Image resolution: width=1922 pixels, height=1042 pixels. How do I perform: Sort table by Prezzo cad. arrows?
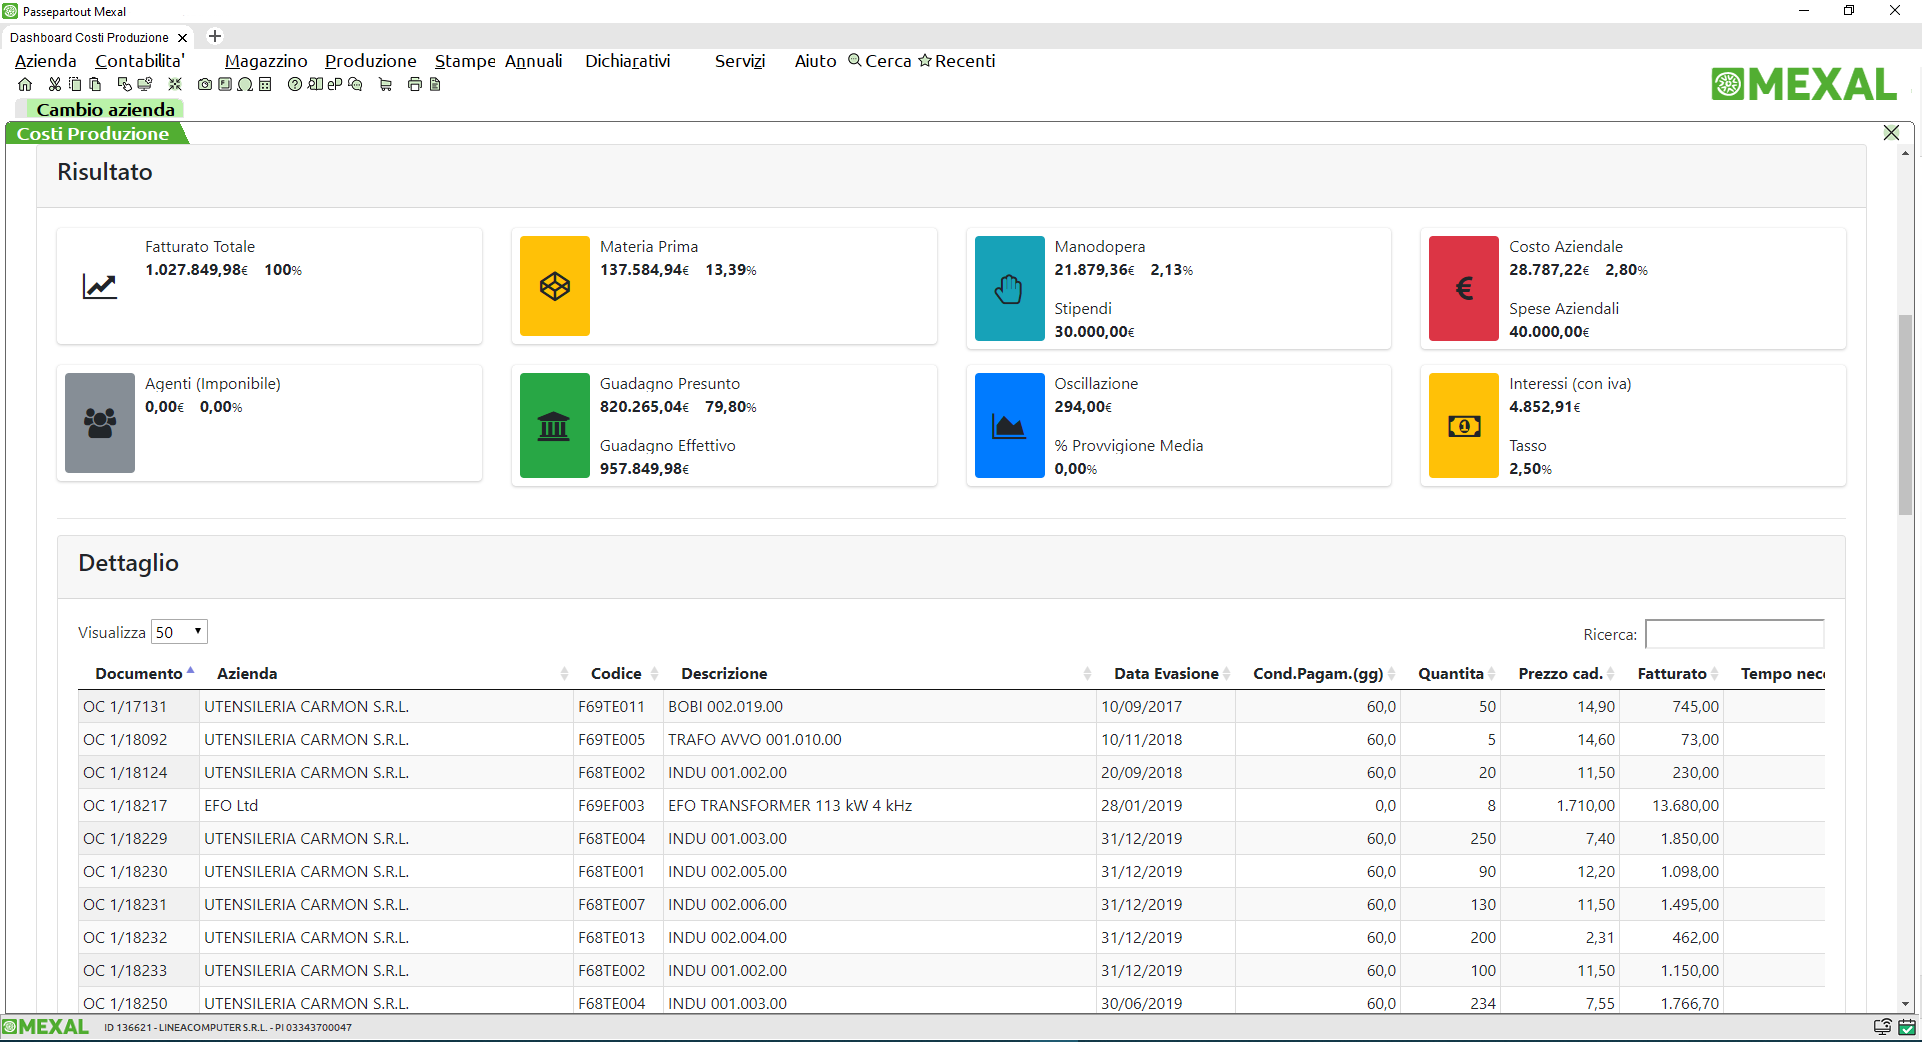(1611, 674)
